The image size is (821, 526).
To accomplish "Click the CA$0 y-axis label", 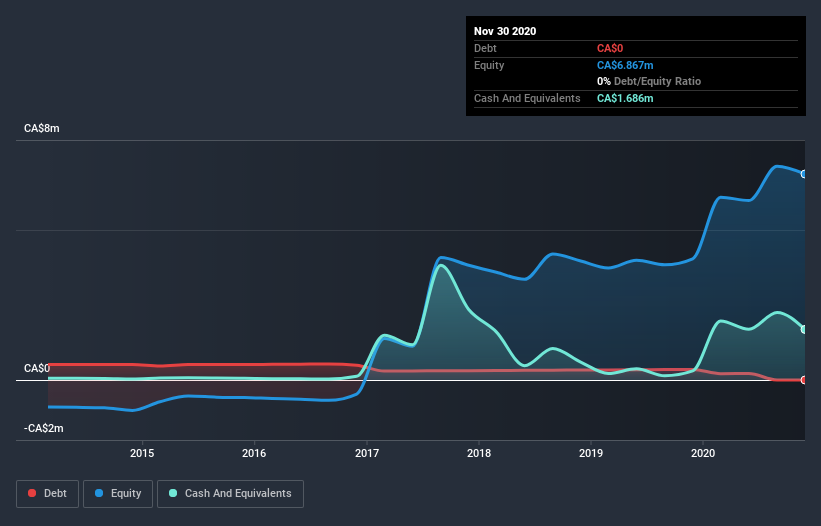I will click(37, 368).
